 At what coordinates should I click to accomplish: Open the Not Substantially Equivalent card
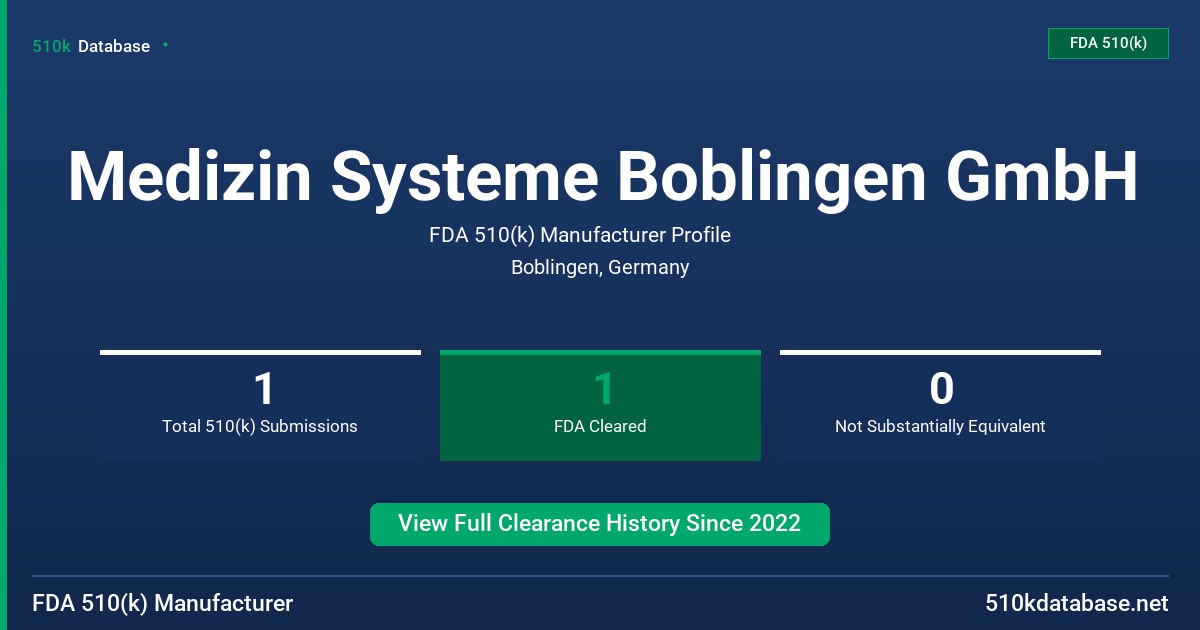[940, 405]
